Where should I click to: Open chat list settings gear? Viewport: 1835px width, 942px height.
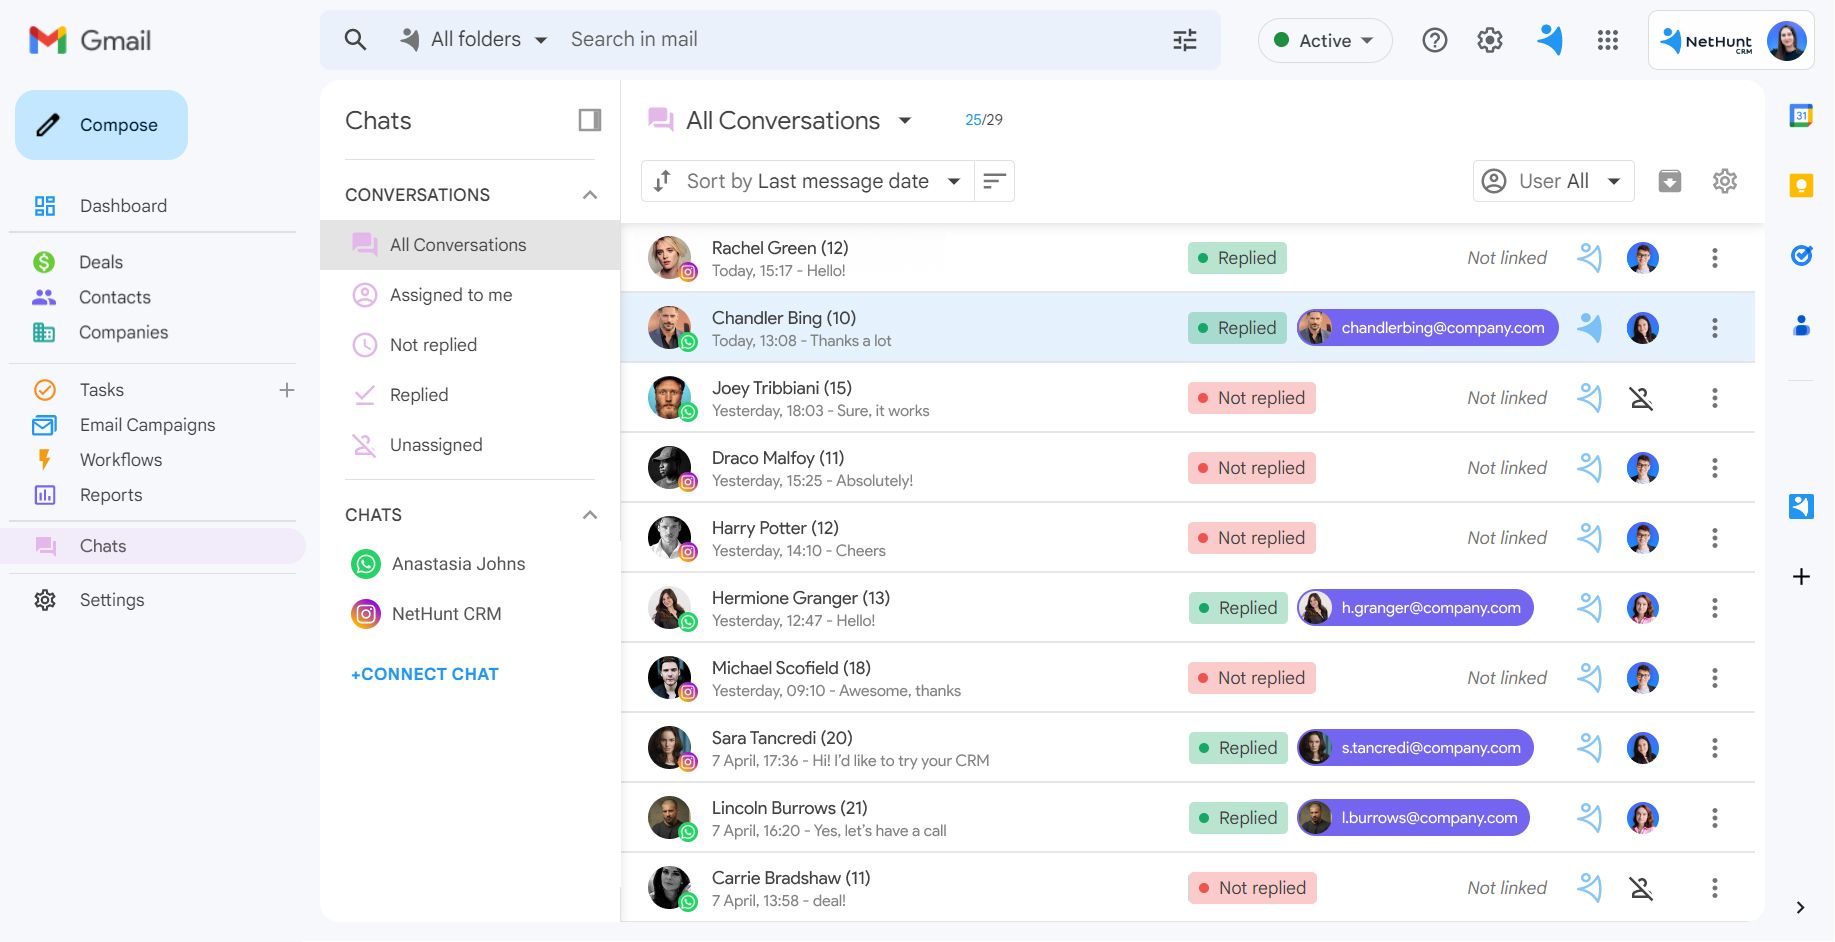(x=1724, y=181)
